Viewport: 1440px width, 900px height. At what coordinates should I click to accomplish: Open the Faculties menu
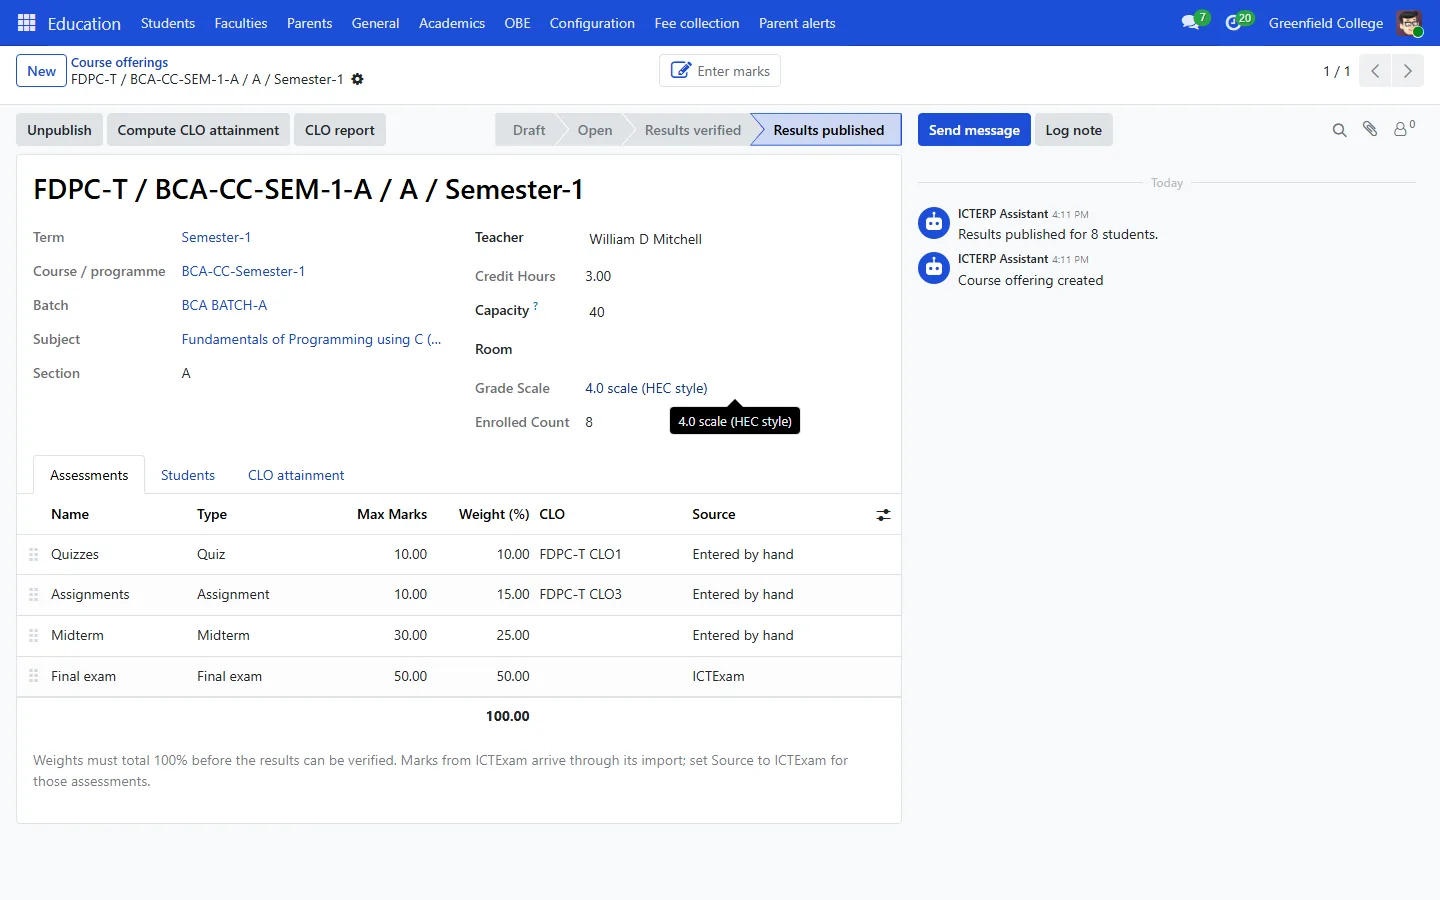tap(241, 23)
